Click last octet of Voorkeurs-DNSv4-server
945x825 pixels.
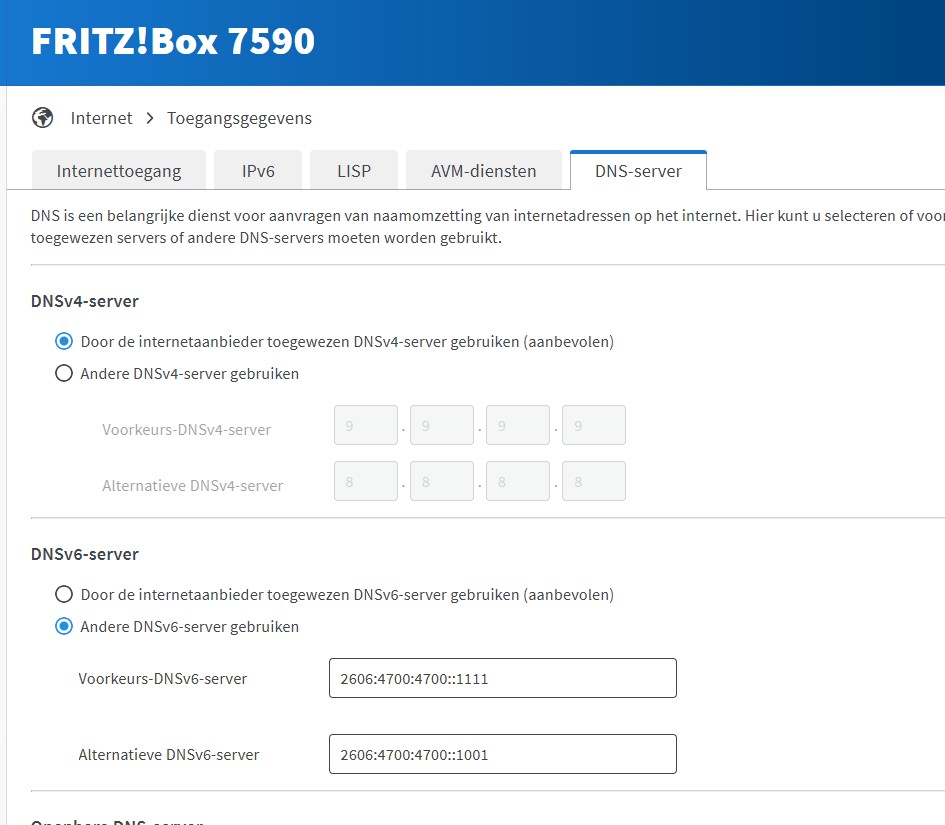[x=594, y=425]
